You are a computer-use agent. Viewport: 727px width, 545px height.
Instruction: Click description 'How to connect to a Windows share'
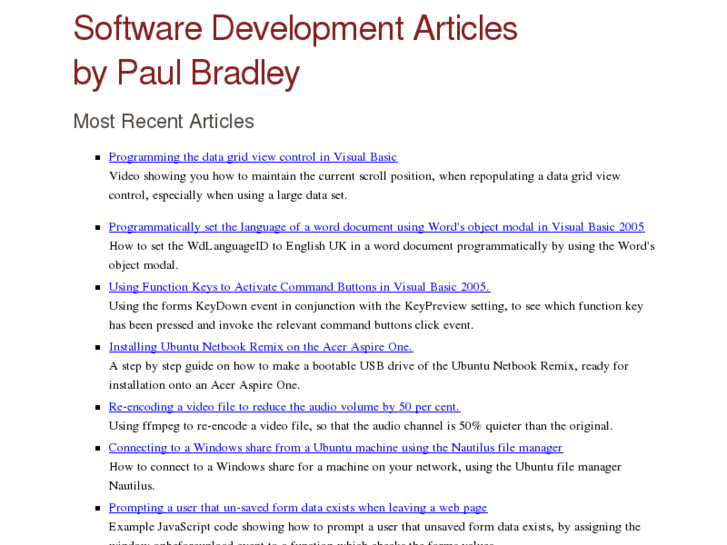pos(365,476)
